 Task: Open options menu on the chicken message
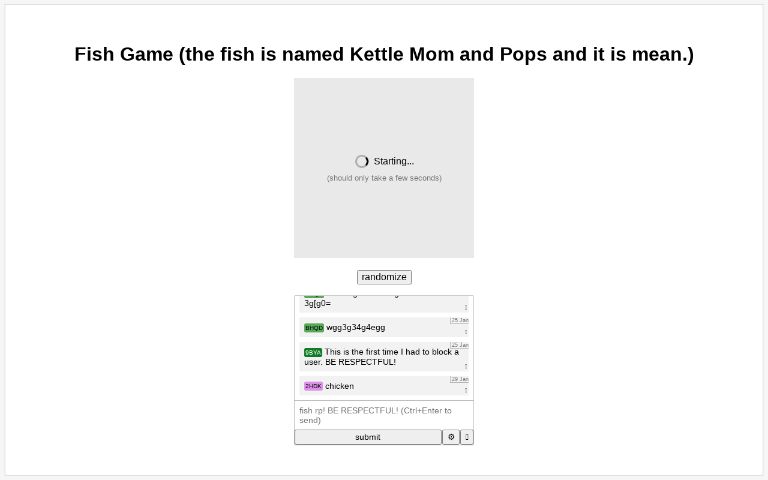tap(466, 390)
